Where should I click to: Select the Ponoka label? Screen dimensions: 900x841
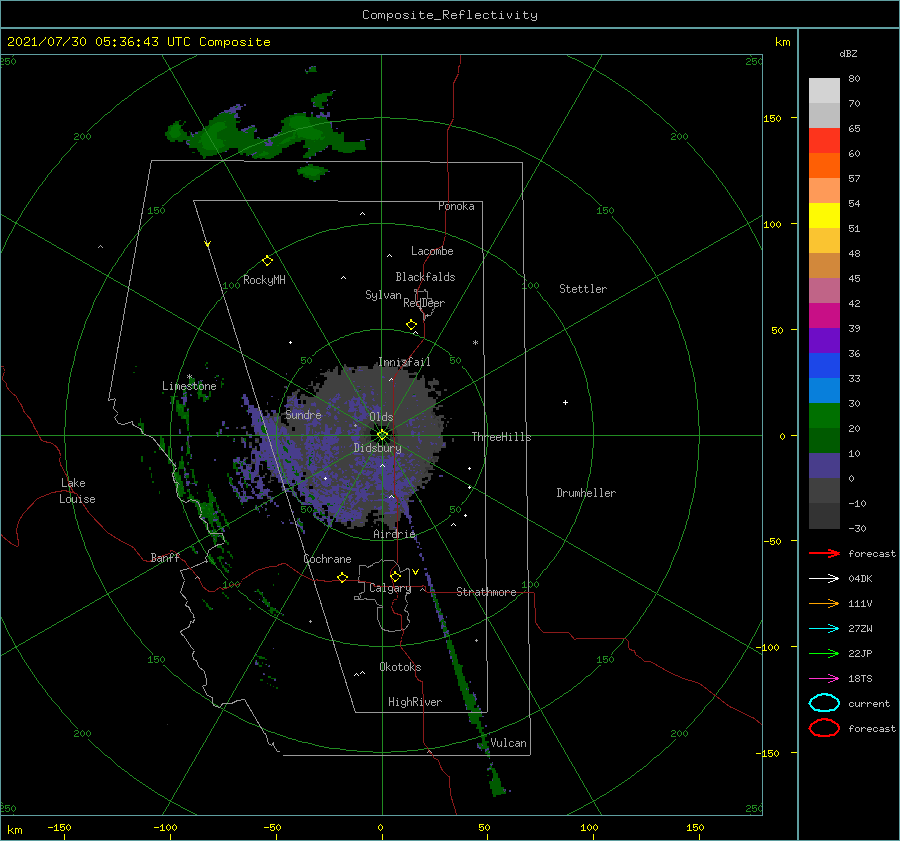[456, 206]
